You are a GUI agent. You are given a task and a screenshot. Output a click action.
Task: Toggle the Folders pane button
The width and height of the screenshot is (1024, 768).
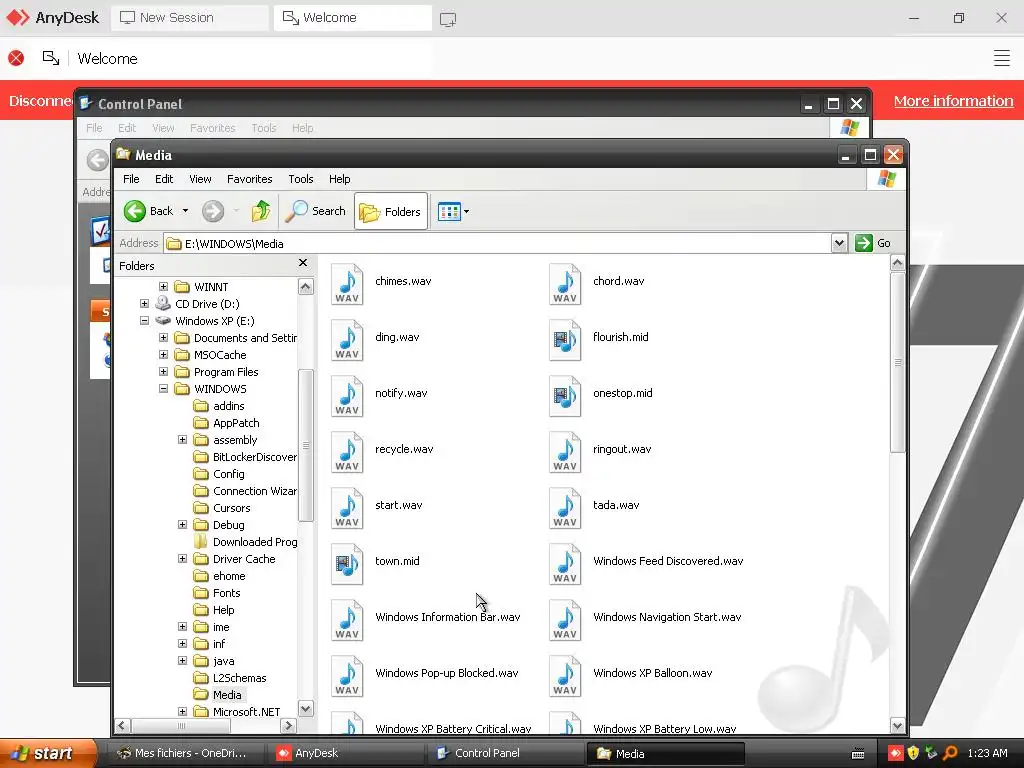coord(391,212)
